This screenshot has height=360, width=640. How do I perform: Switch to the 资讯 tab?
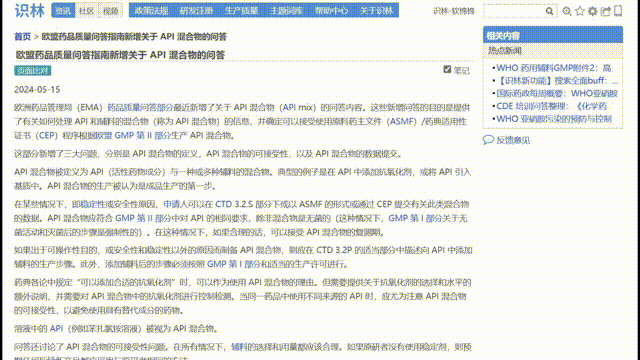pos(63,11)
